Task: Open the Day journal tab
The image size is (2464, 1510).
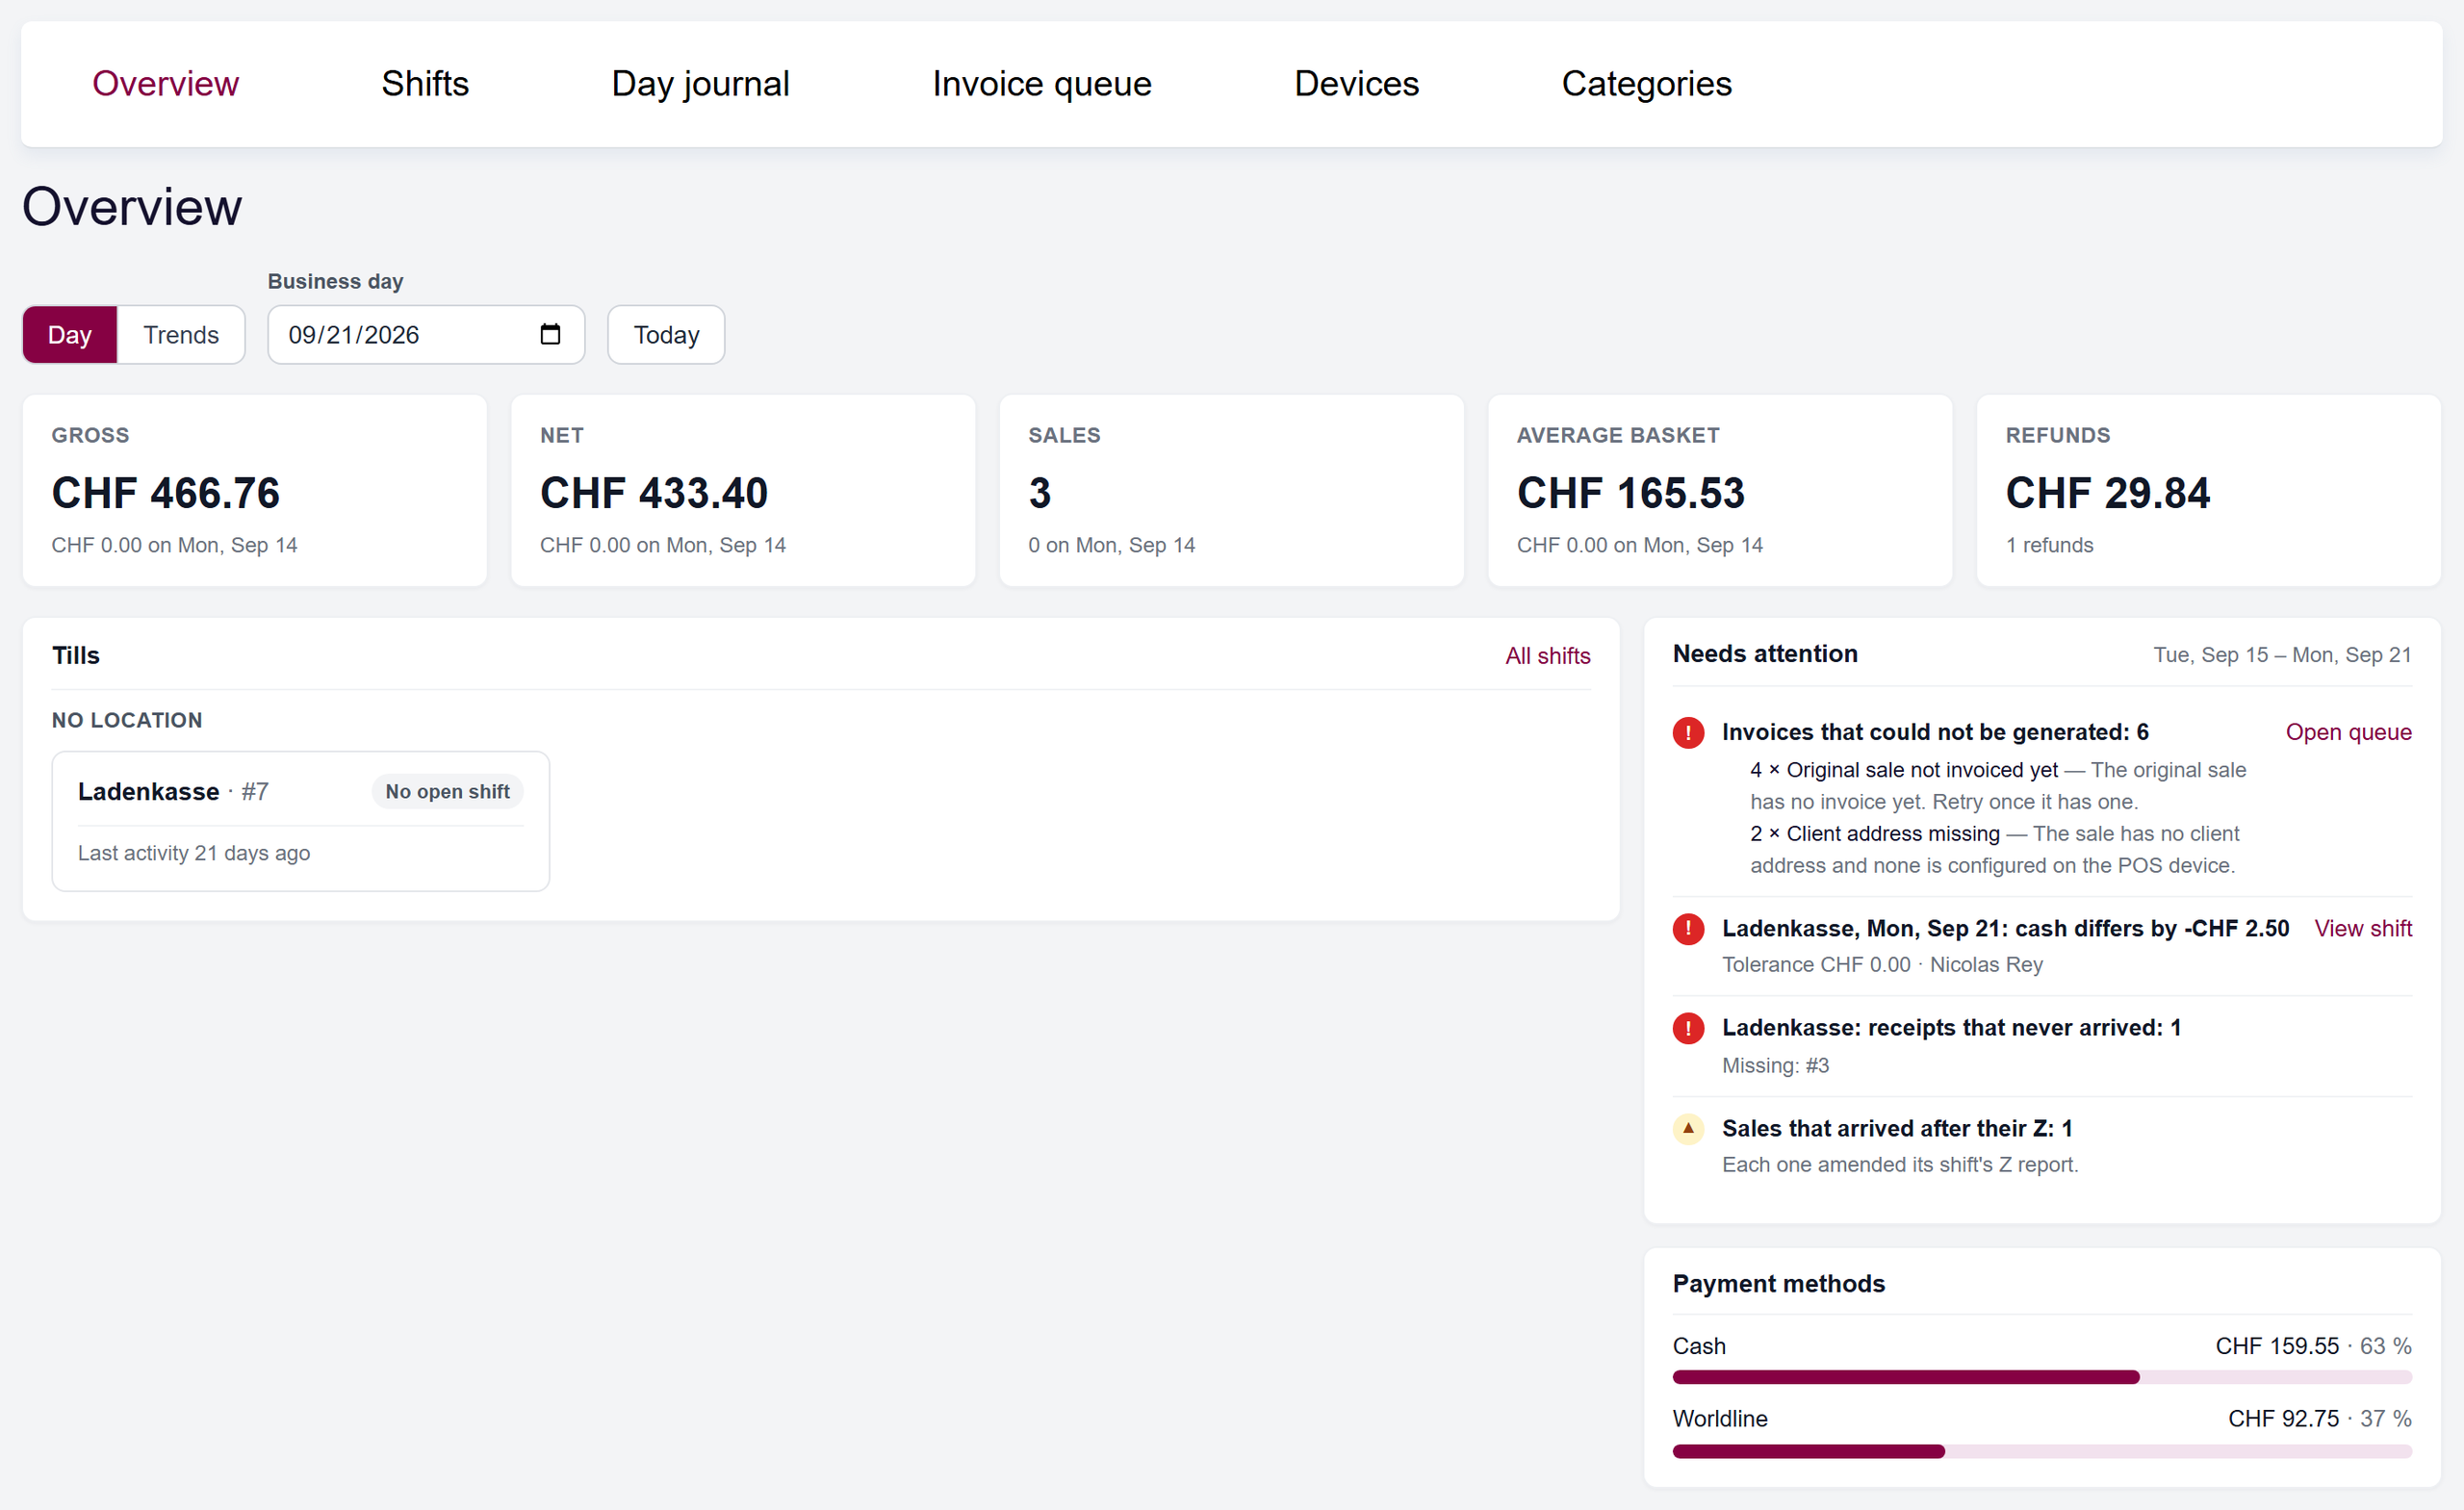Action: tap(701, 84)
